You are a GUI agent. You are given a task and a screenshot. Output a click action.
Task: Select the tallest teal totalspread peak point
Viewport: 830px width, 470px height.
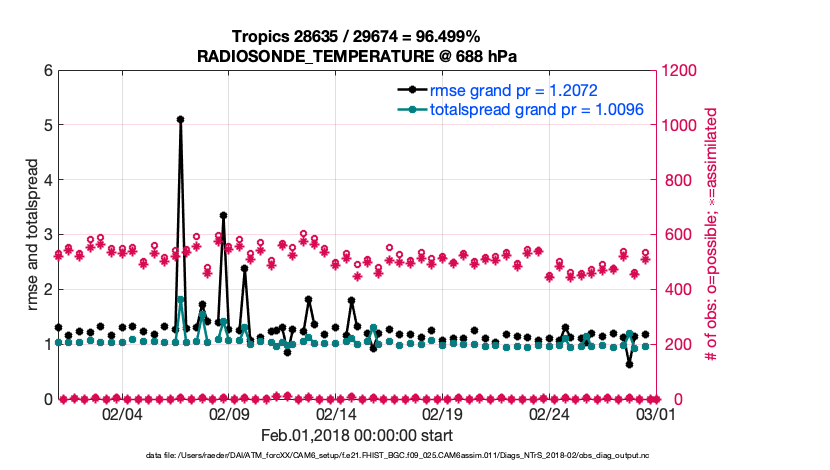click(x=180, y=299)
